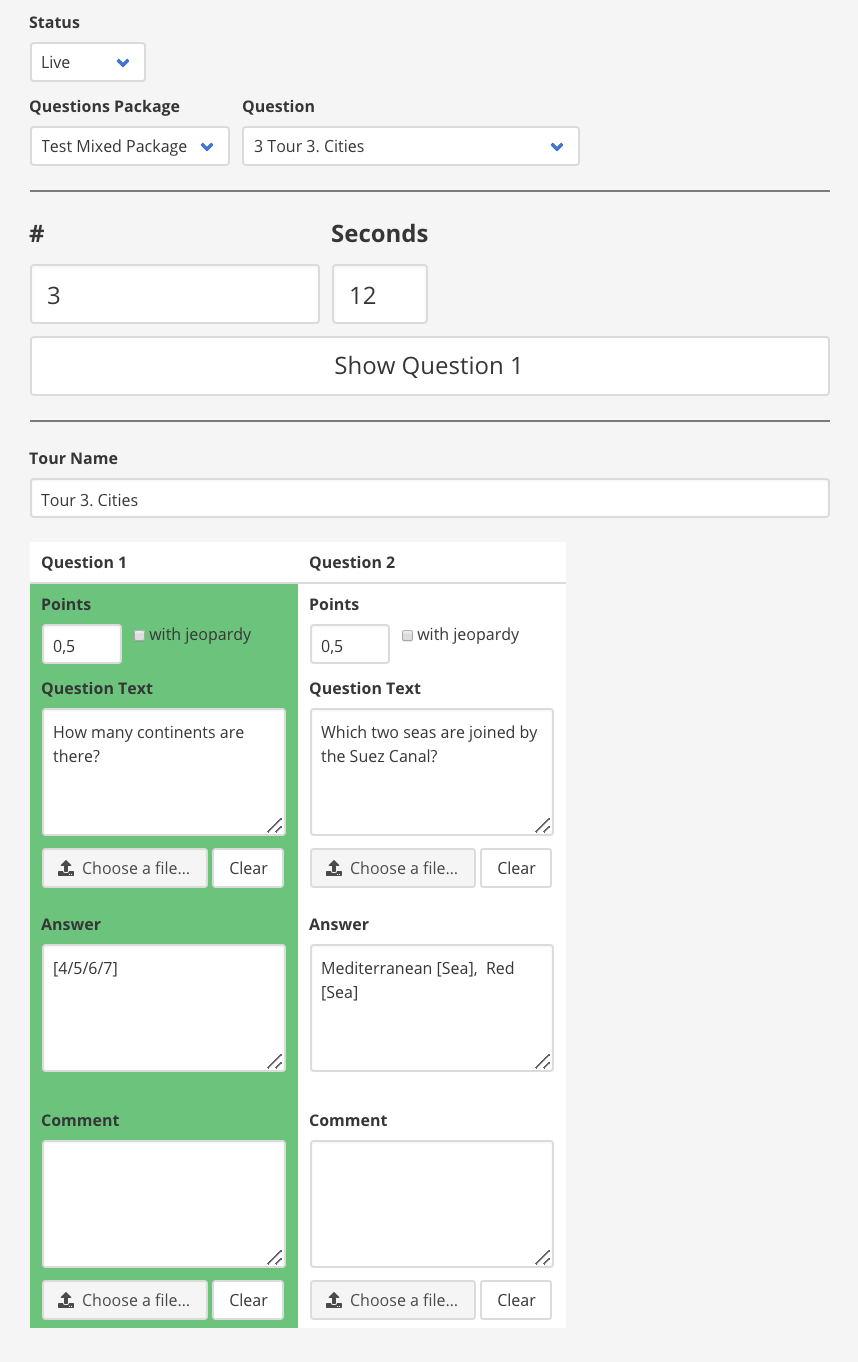This screenshot has height=1362, width=858.
Task: Expand the Question selector showing Tour 3. Cities
Action: pos(411,146)
